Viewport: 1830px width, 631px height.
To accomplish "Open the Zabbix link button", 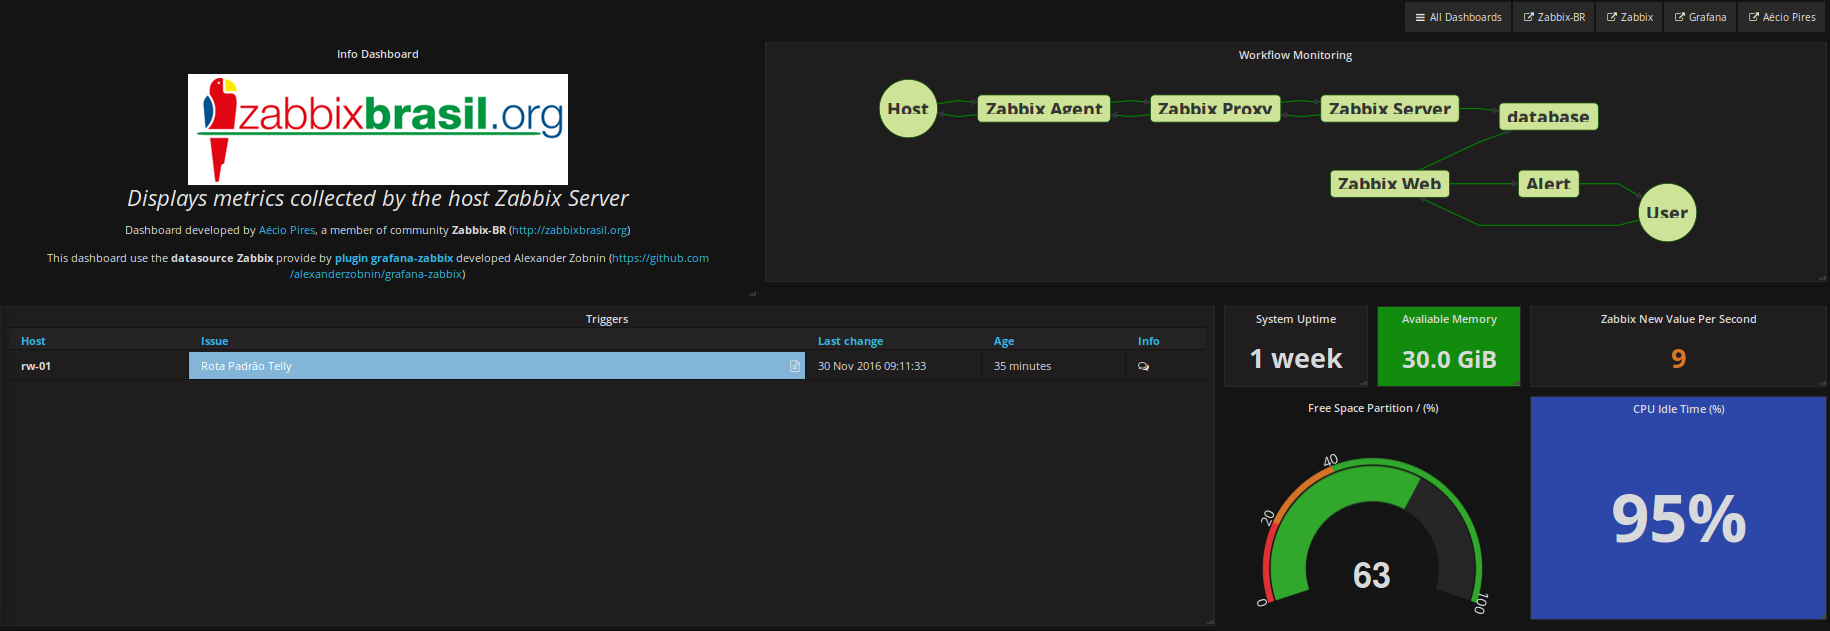I will click(x=1629, y=17).
